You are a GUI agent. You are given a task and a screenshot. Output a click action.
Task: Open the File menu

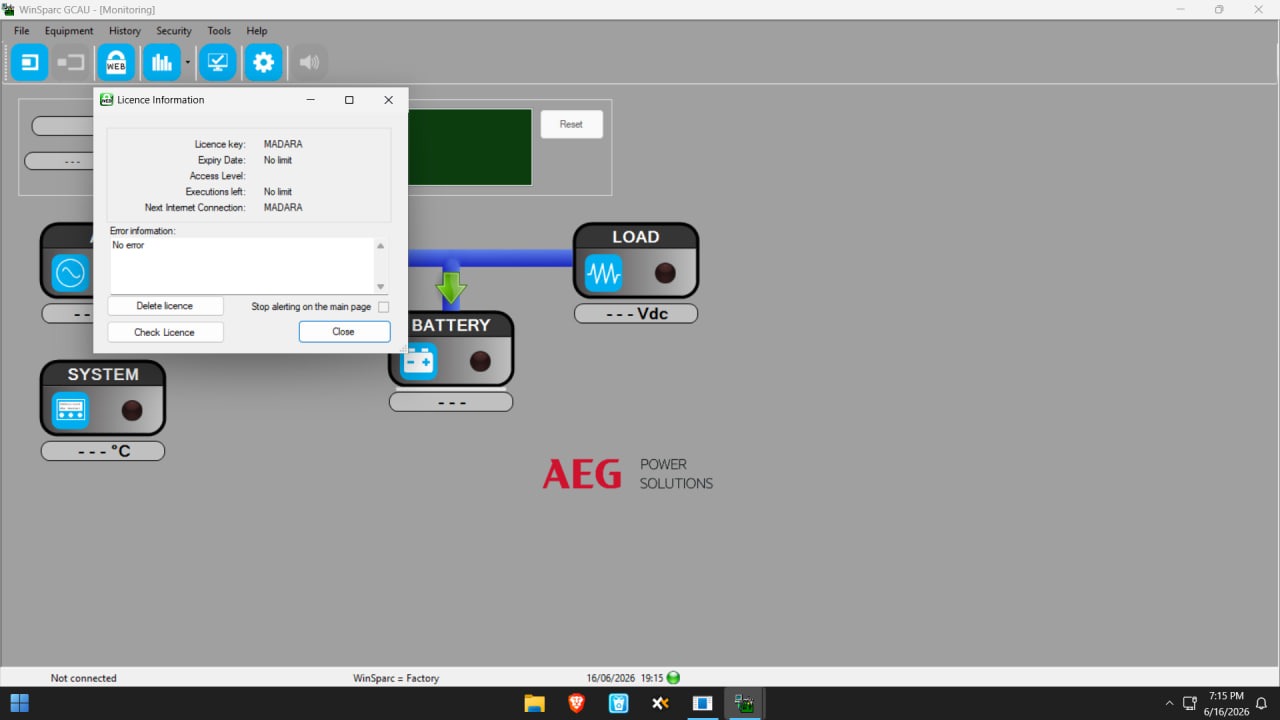(21, 31)
